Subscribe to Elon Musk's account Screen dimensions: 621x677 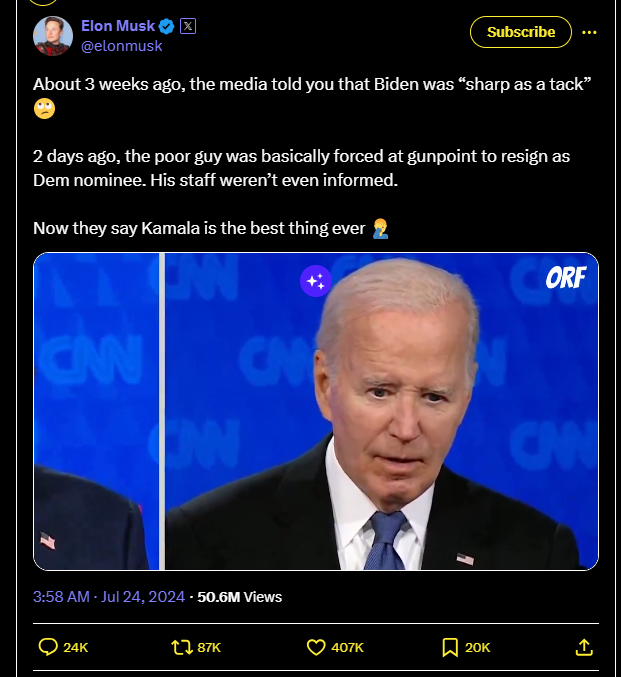(521, 32)
